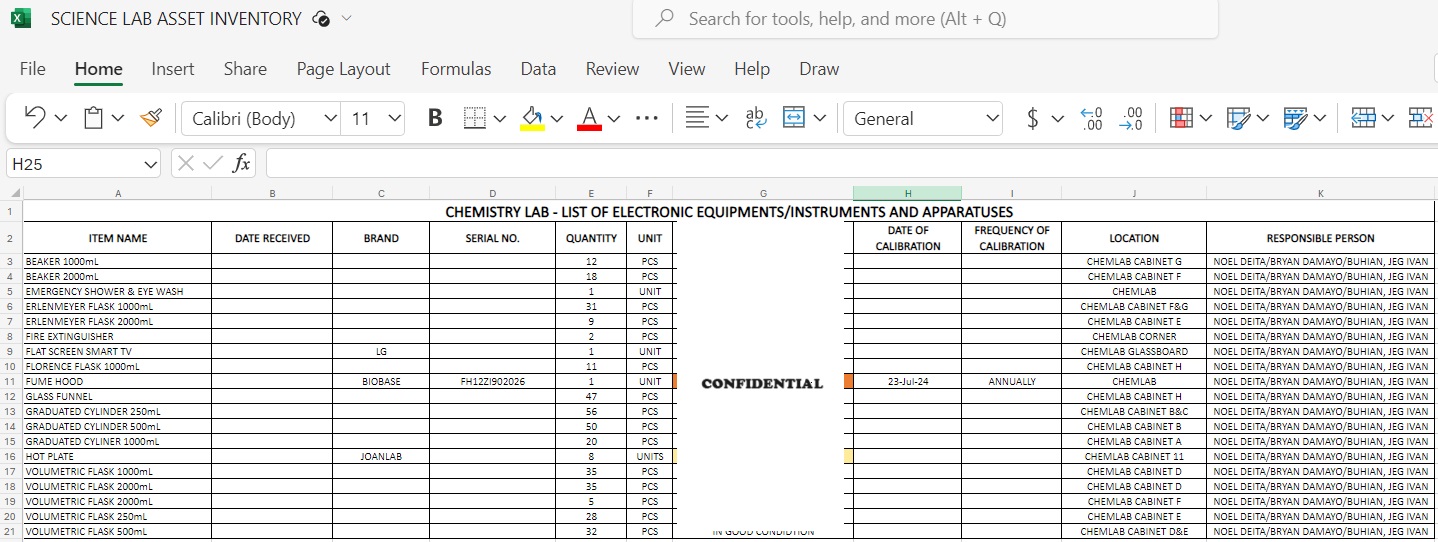Click the Delete cells icon
1438x542 pixels.
point(1421,118)
